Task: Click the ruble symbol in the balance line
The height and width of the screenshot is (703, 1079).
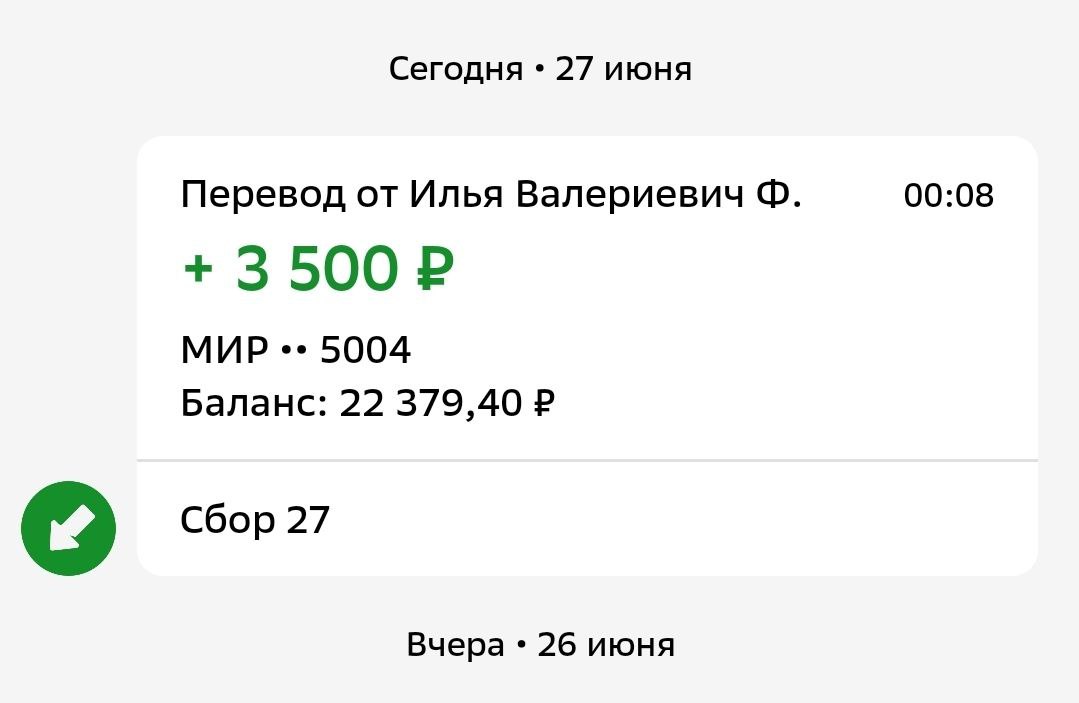Action: (x=544, y=402)
